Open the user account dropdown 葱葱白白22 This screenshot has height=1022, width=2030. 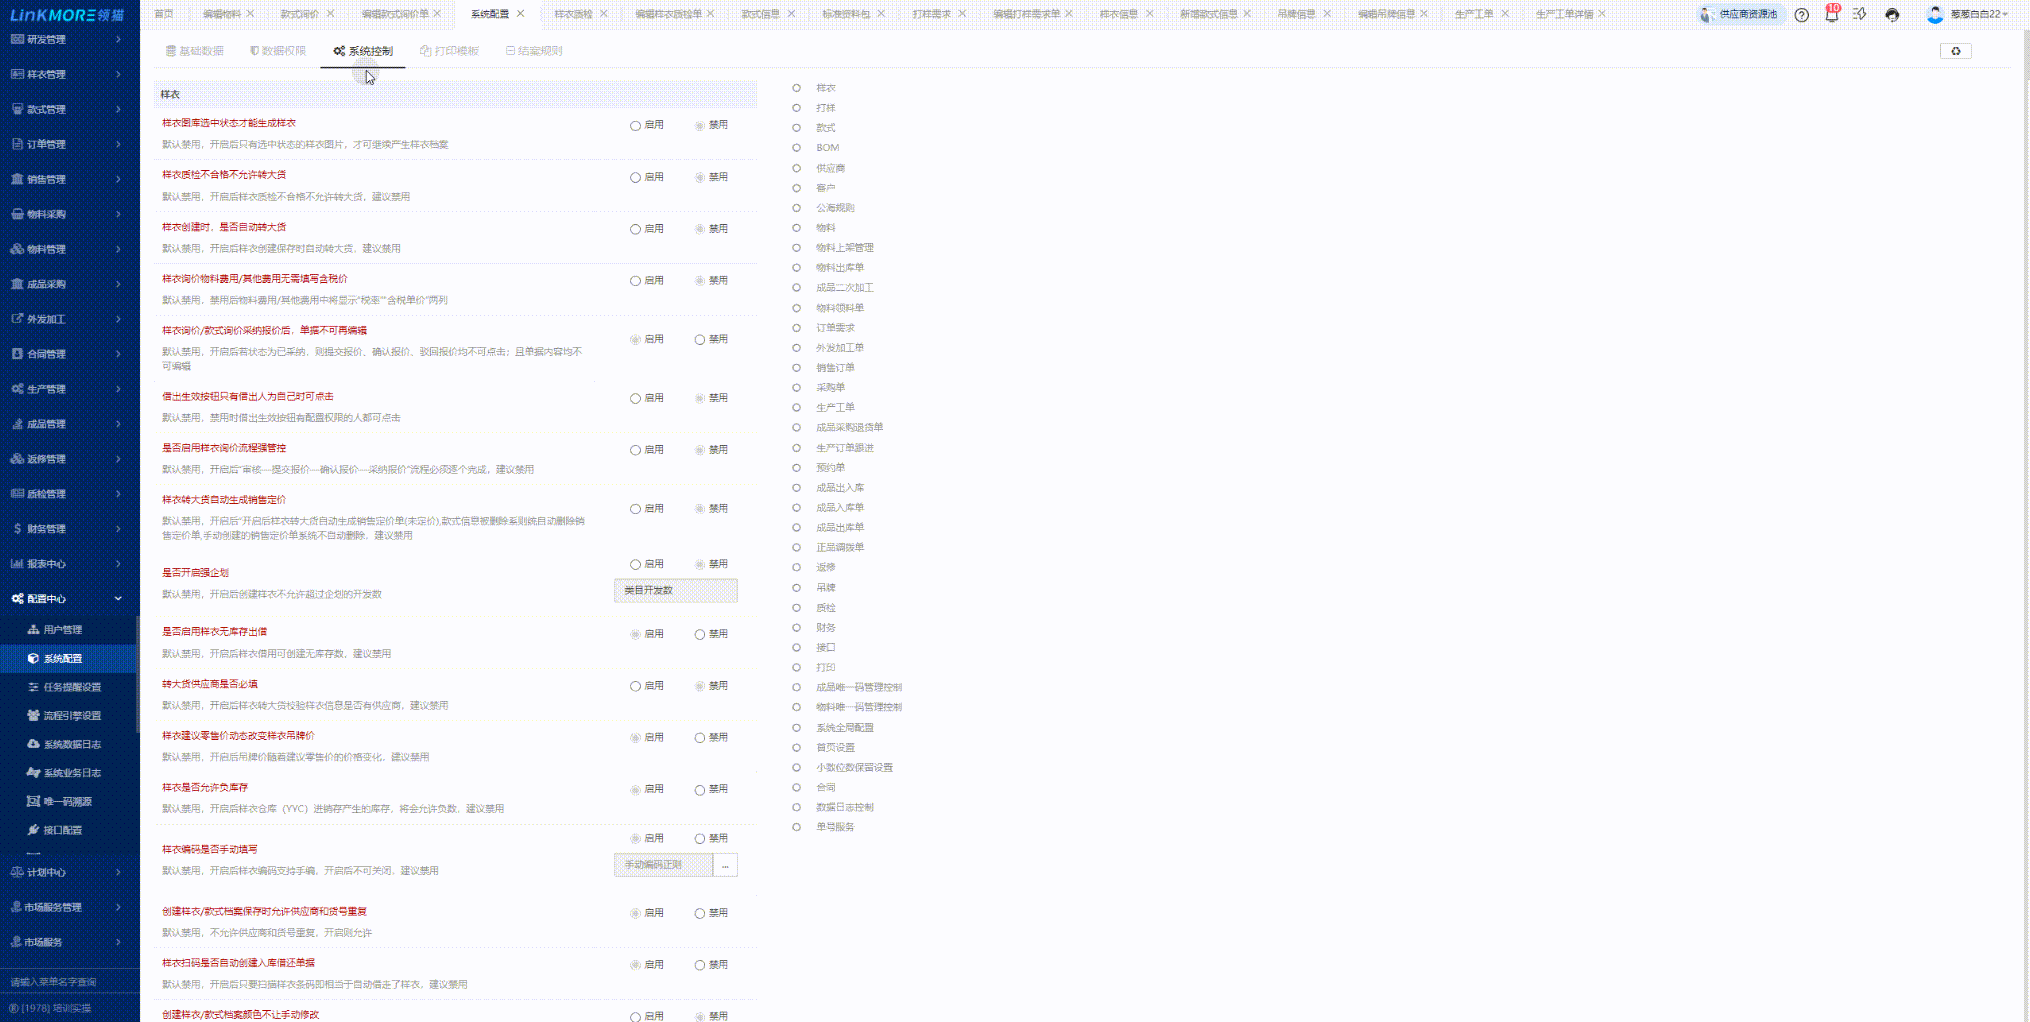click(x=1976, y=15)
